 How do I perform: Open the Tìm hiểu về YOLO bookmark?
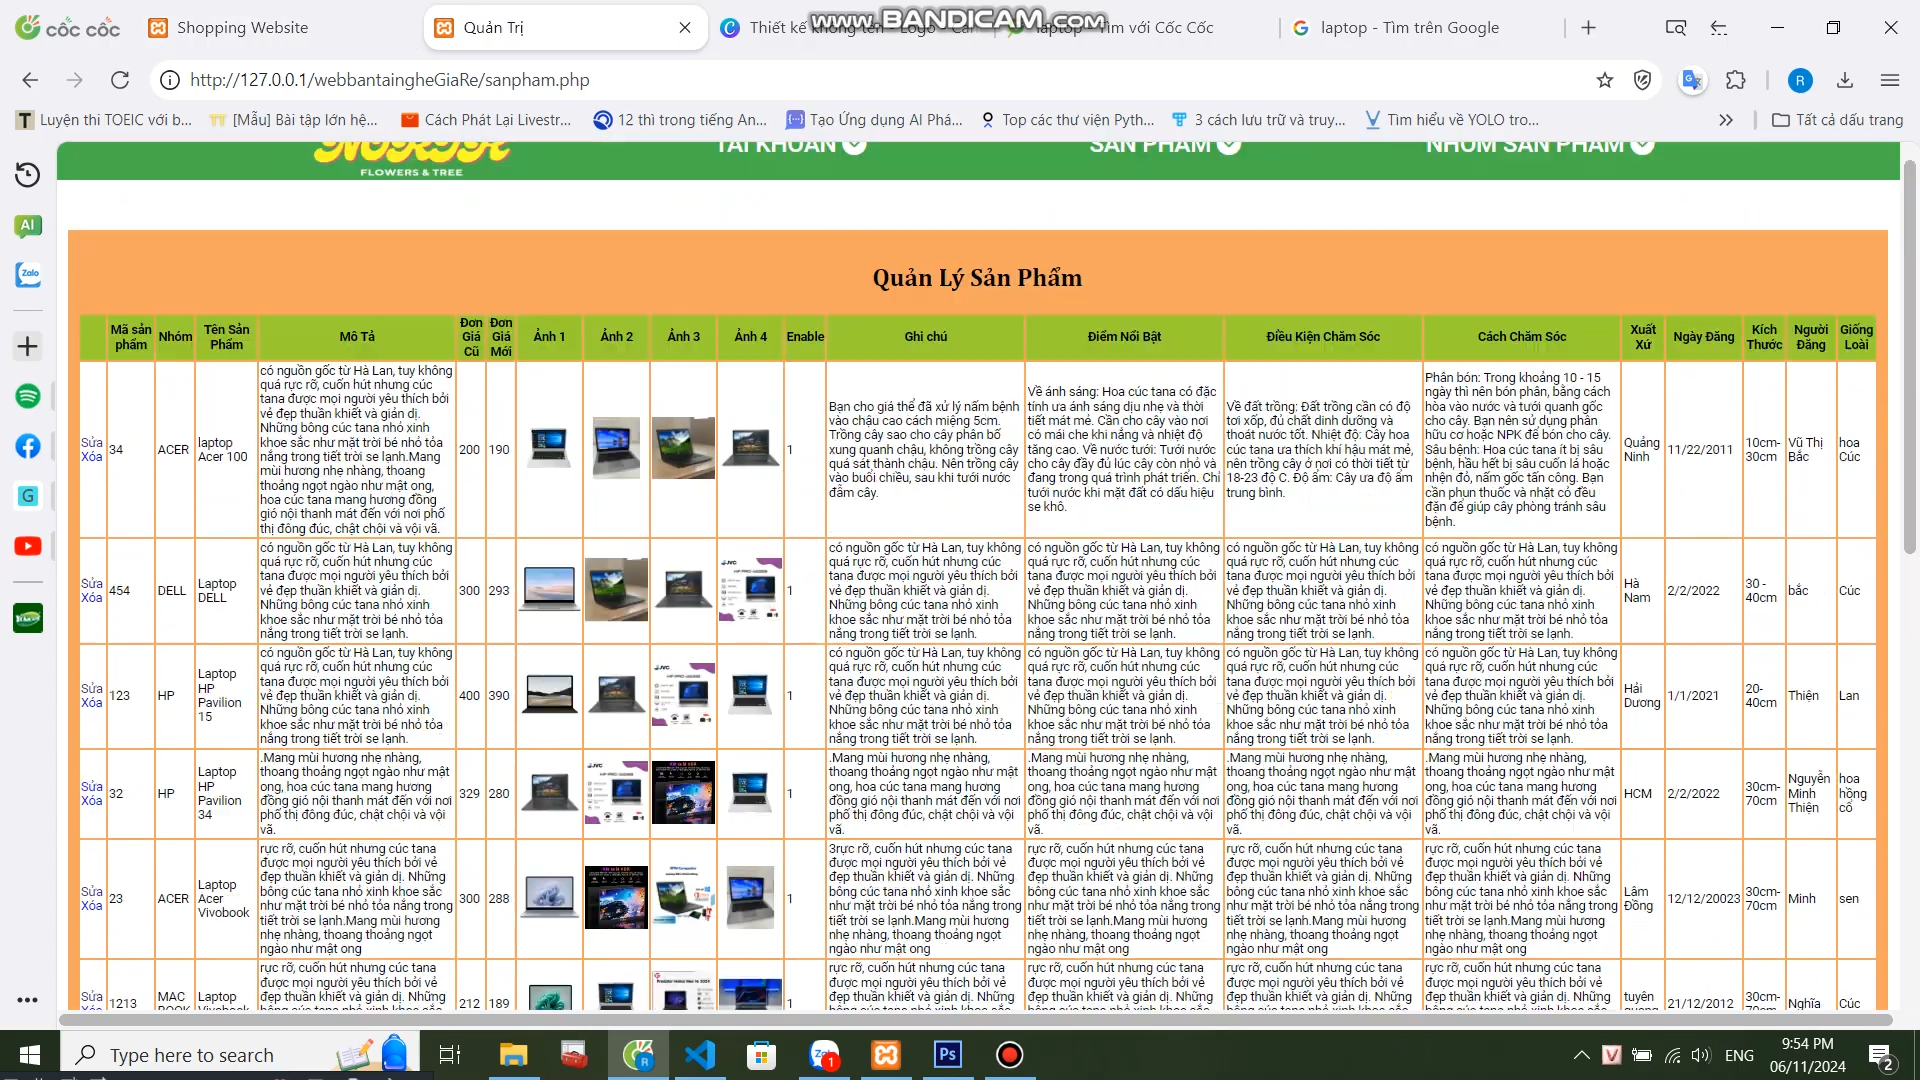pos(1451,120)
